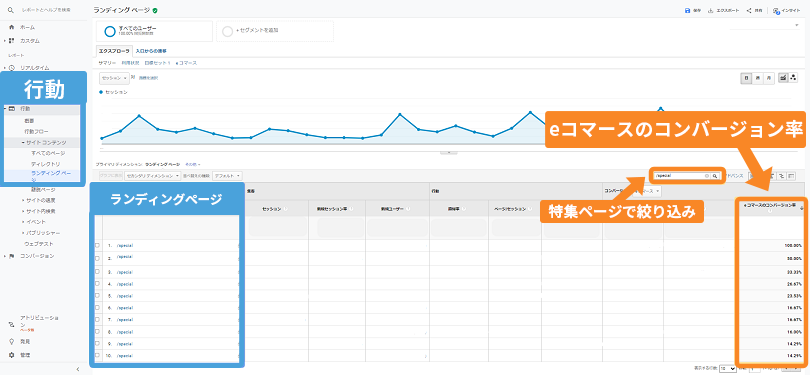Check the checkbox for table row 5
Viewport: 810px width, 375px height.
97,296
